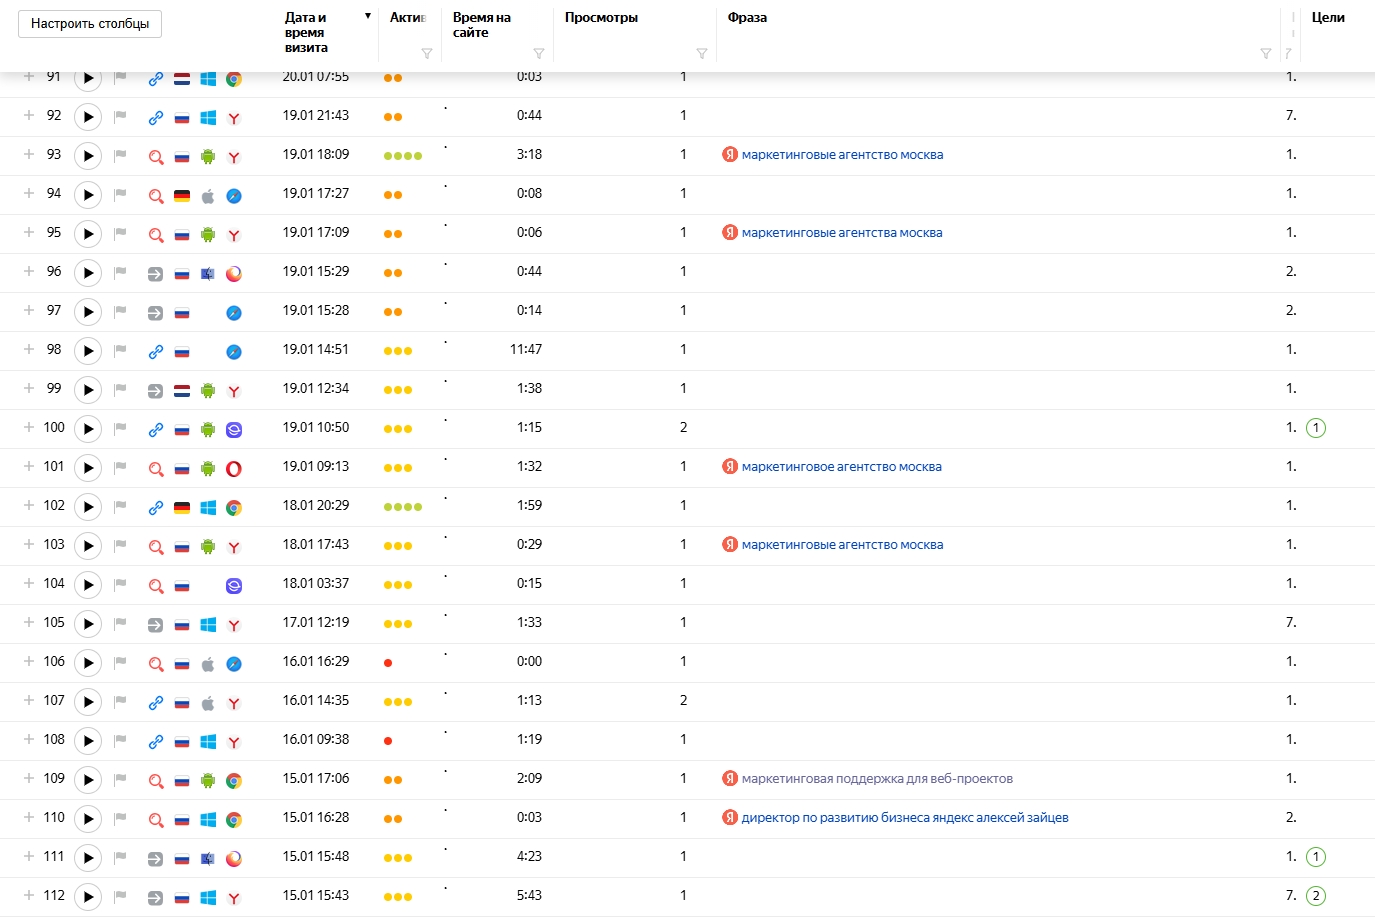The width and height of the screenshot is (1375, 919).
Task: Open the filter in the Фраза column header
Action: point(1265,54)
